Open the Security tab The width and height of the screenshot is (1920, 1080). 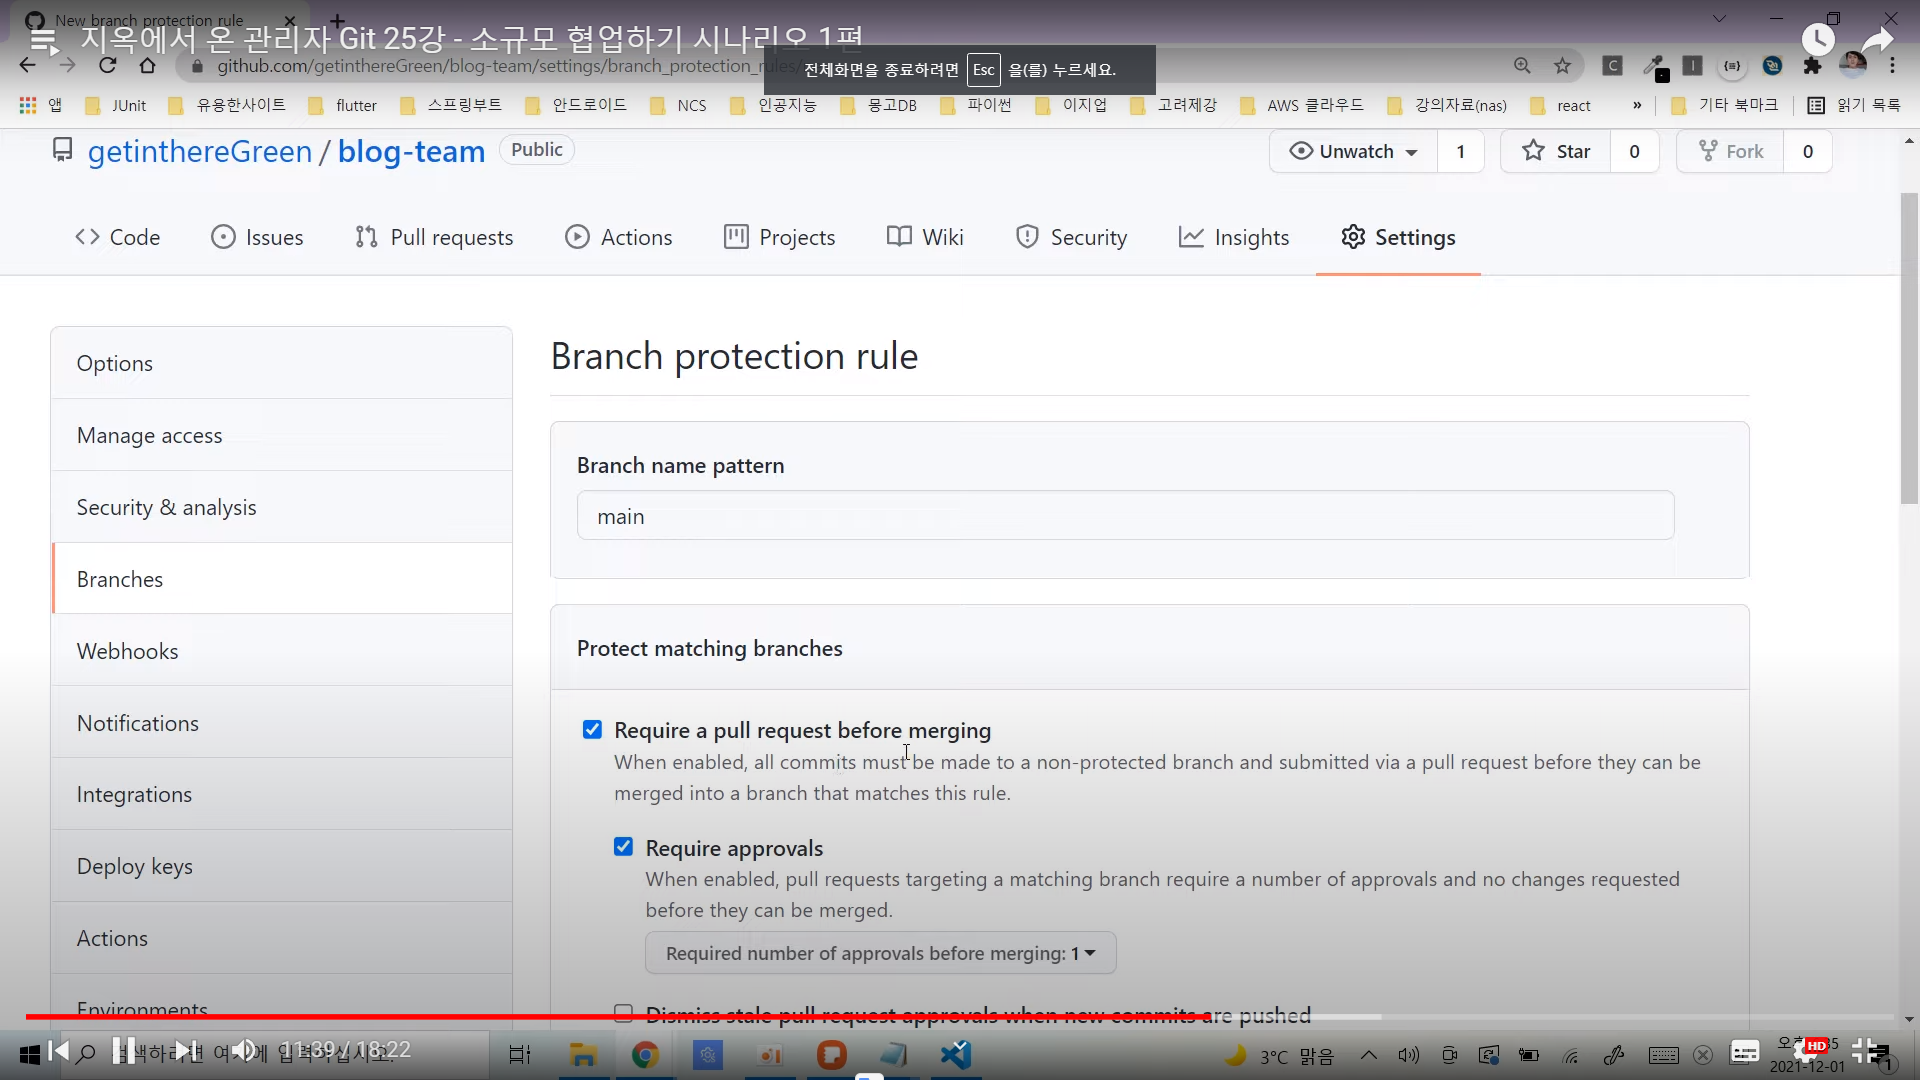coord(1071,237)
